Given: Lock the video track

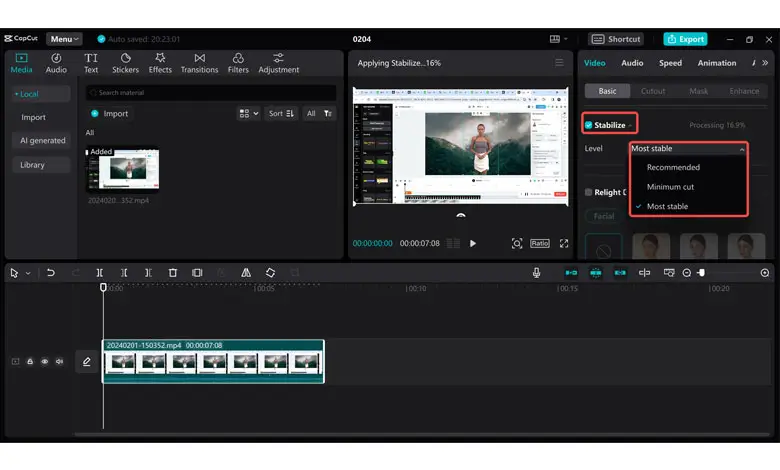Looking at the screenshot, I should tap(30, 362).
